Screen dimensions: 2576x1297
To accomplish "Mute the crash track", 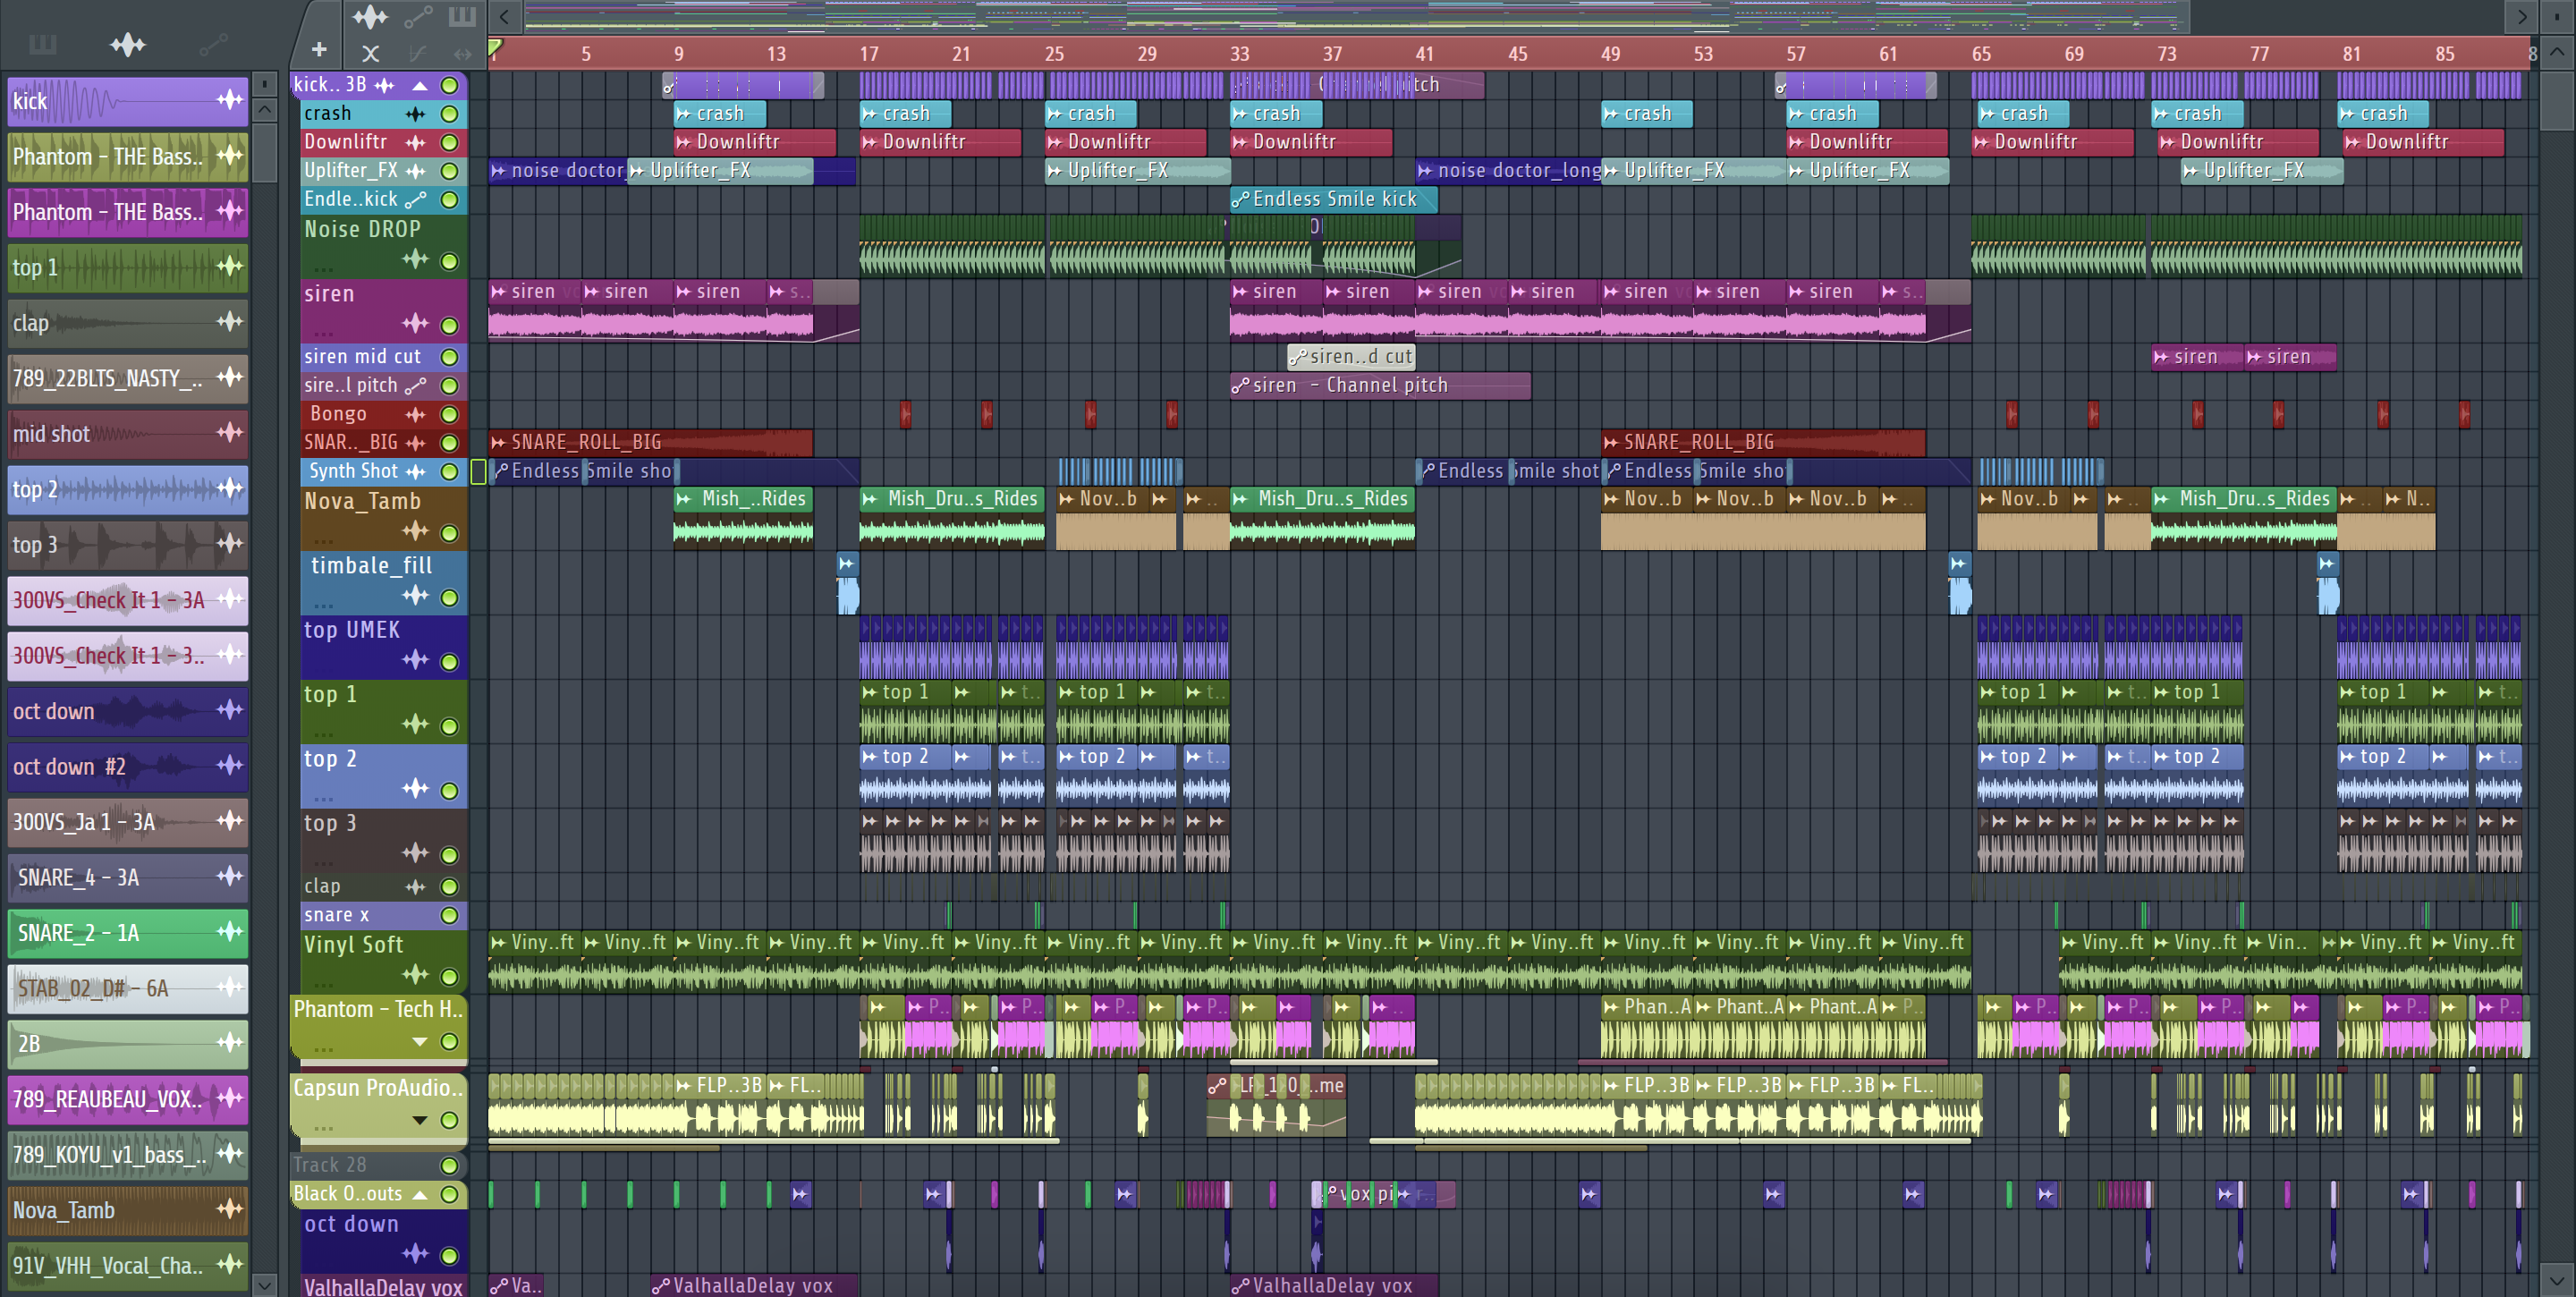I will point(450,114).
